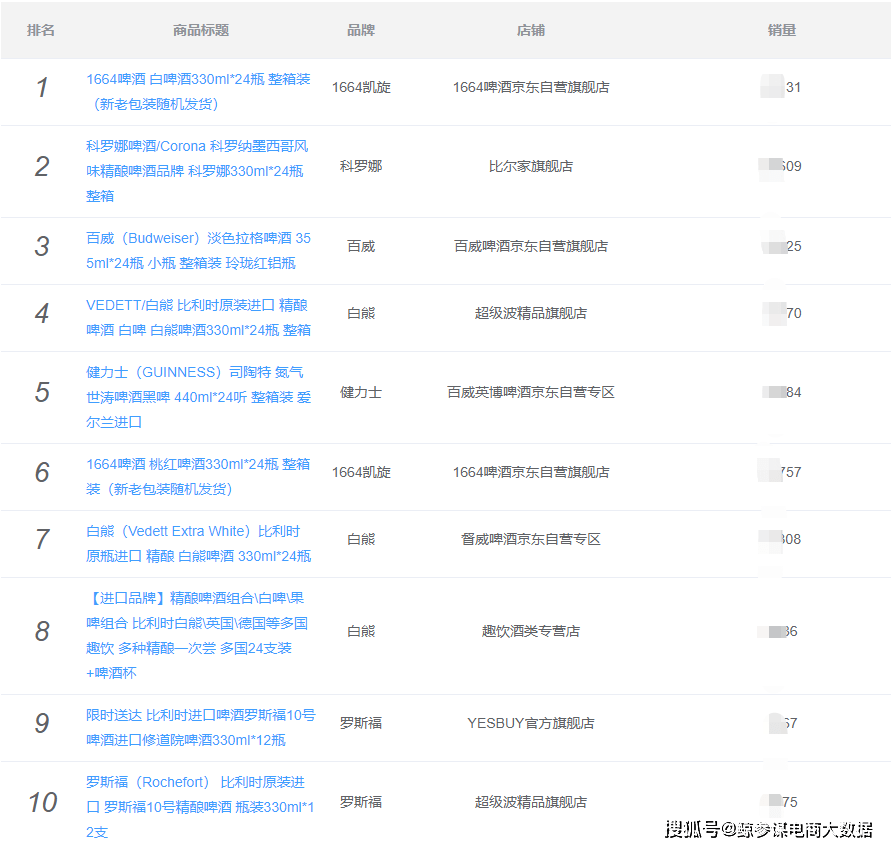Click the 科罗娜 brand cell
The image size is (891, 848).
361,166
